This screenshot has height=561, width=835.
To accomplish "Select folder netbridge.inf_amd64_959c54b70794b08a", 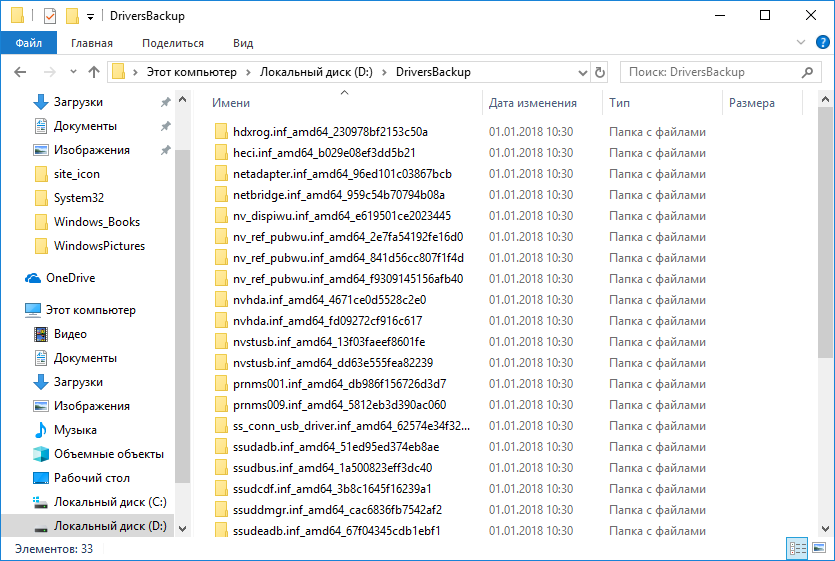I will coord(339,194).
